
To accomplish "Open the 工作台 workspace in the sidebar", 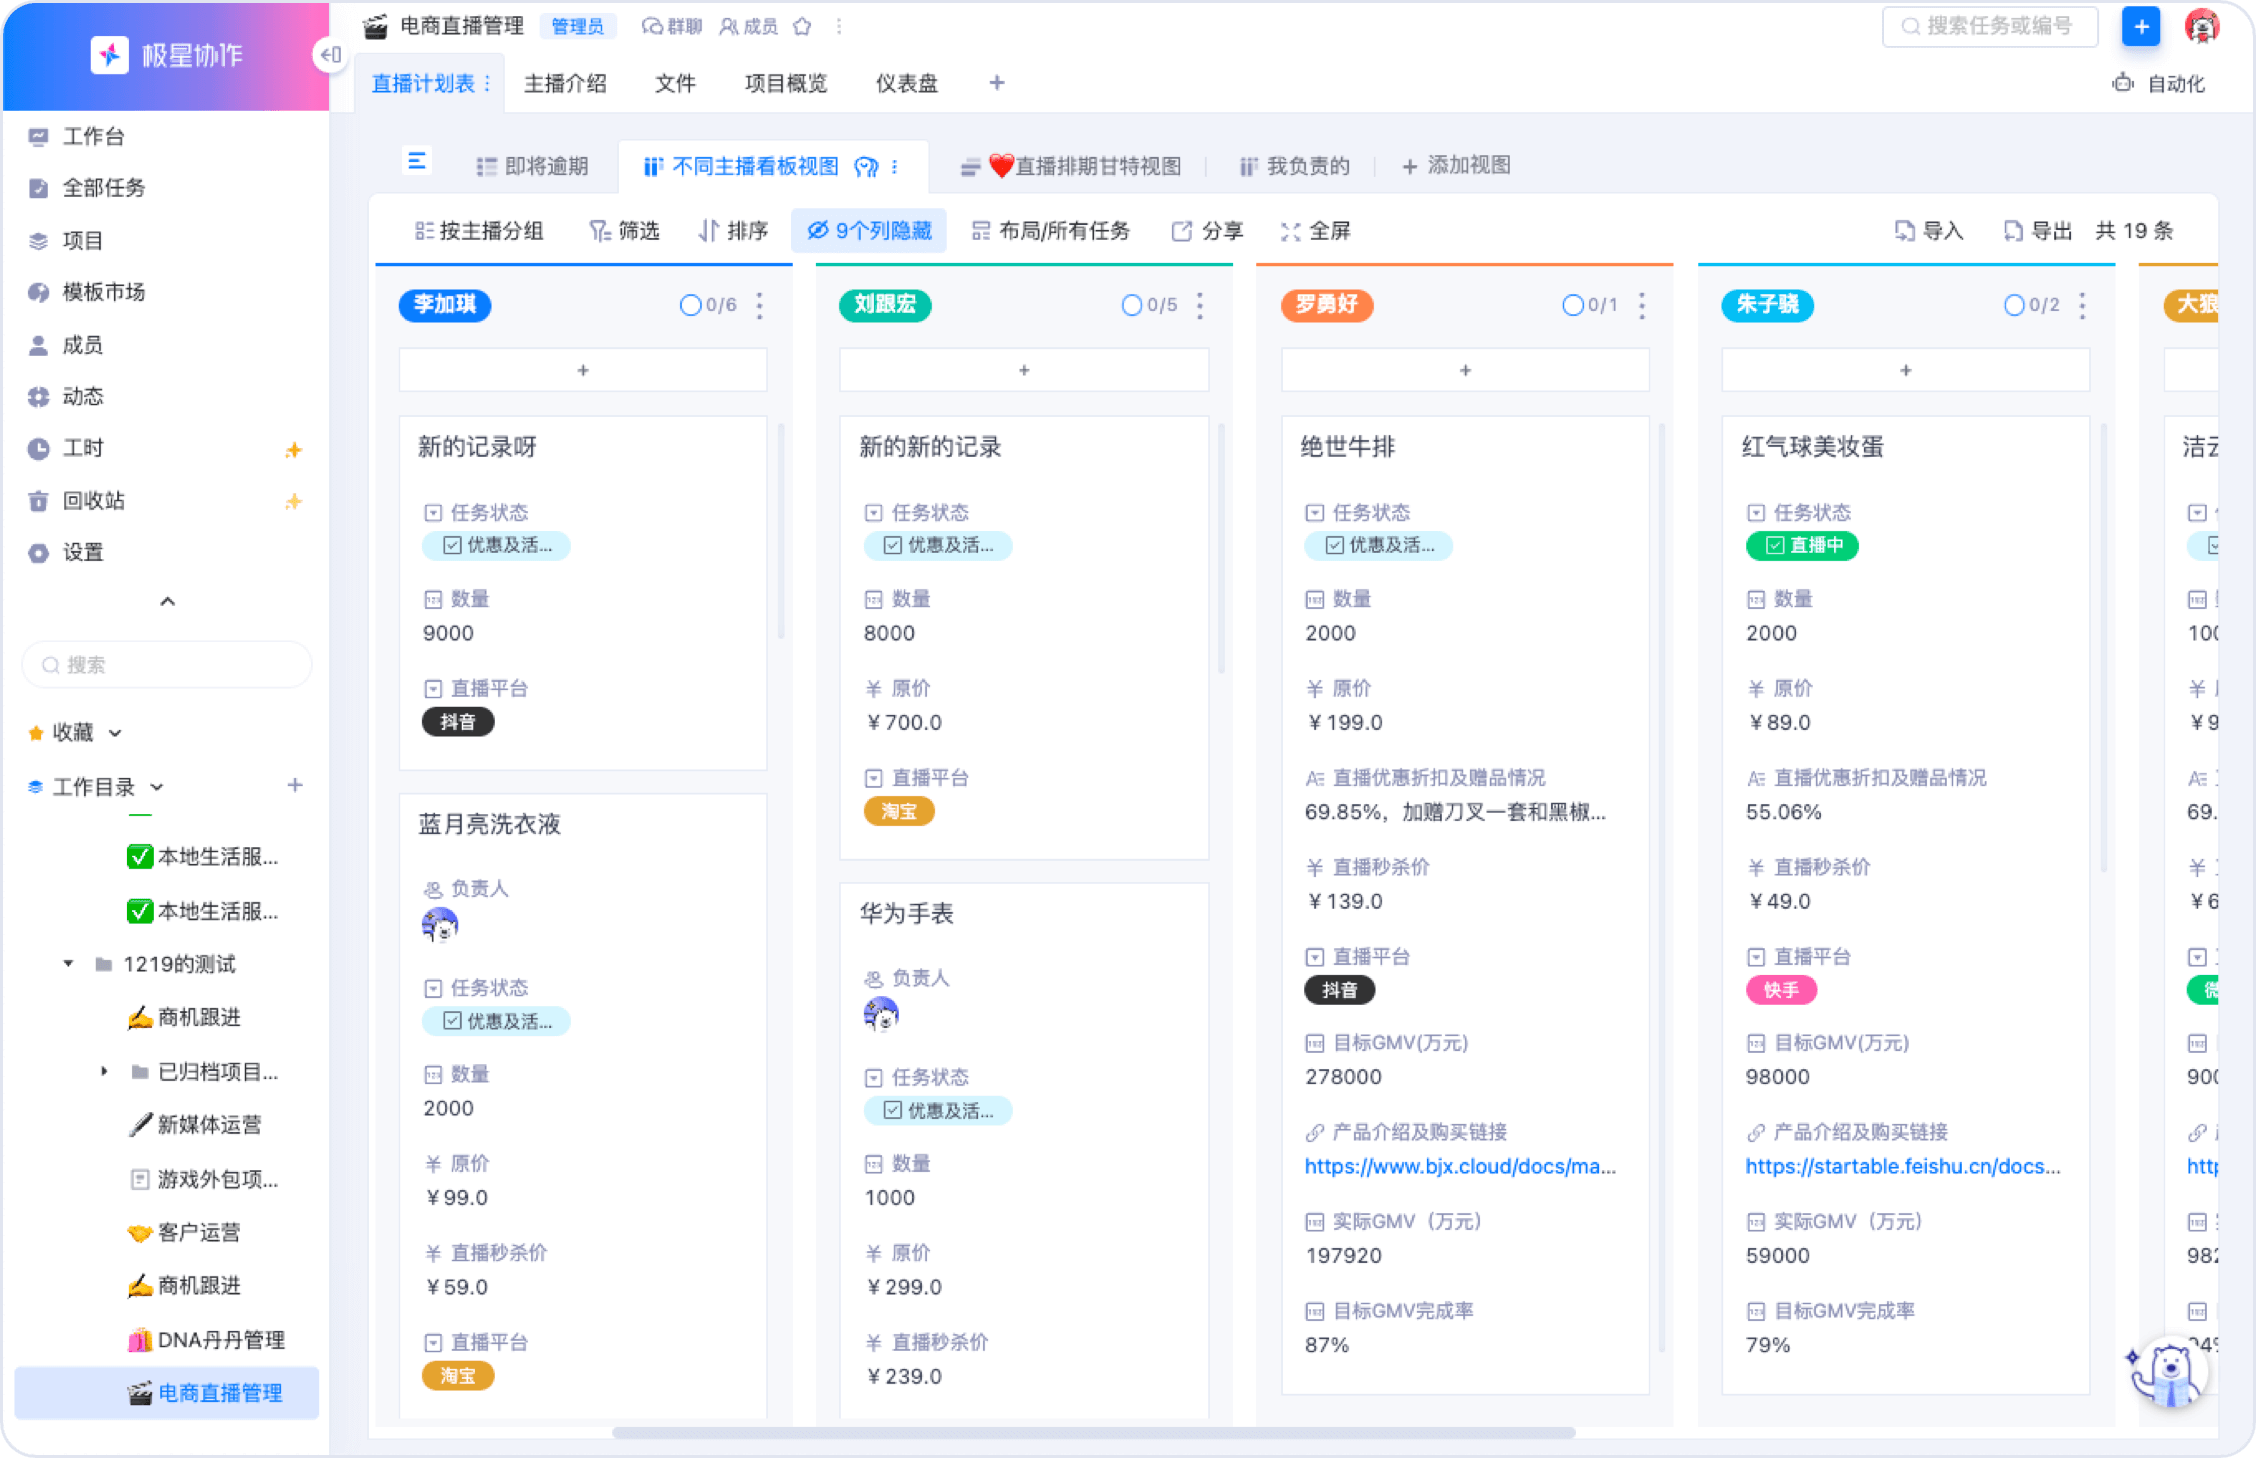I will click(x=93, y=136).
